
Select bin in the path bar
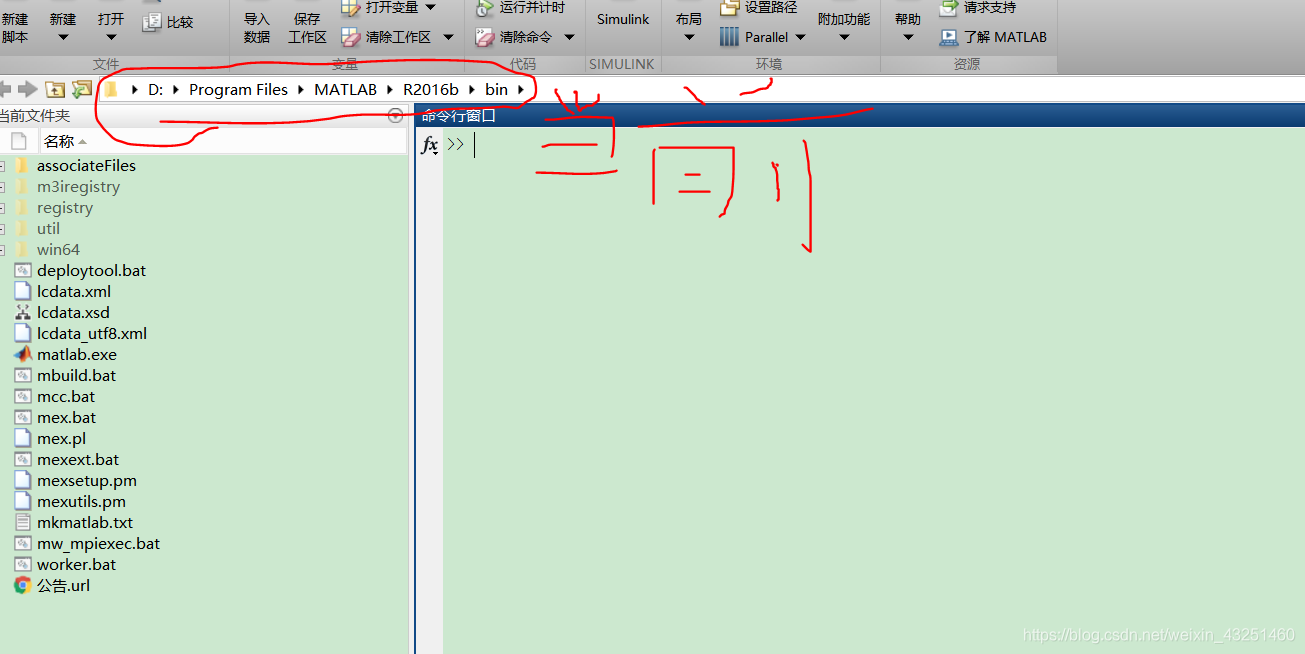coord(497,90)
